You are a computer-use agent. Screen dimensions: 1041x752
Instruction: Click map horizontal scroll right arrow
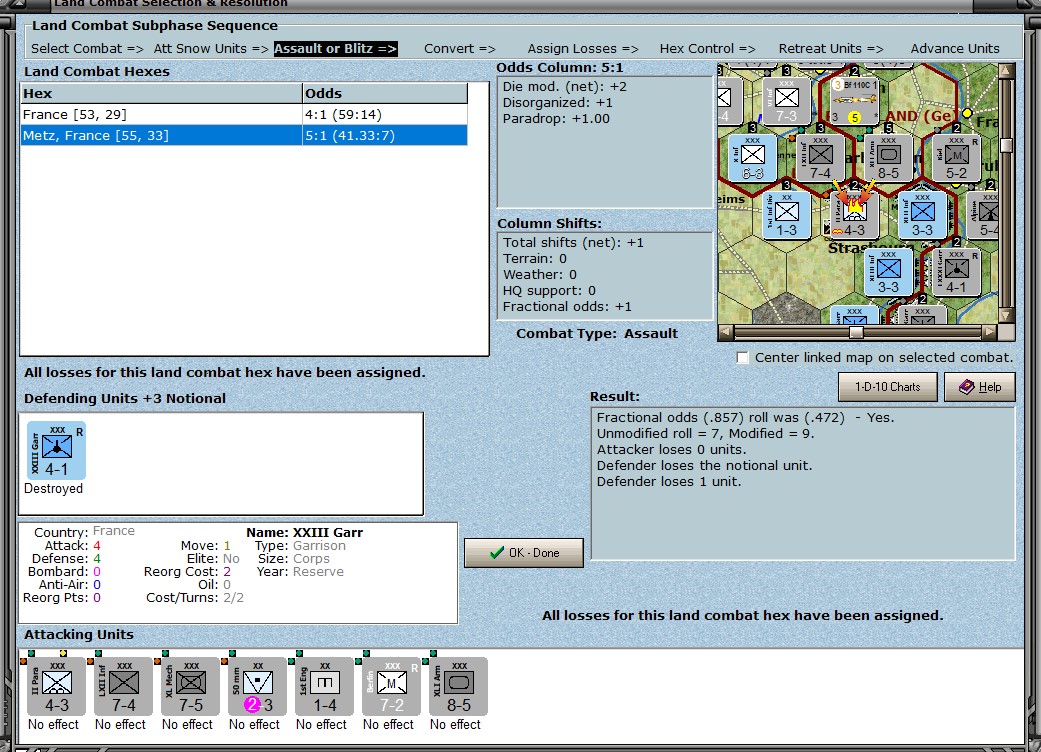click(990, 332)
